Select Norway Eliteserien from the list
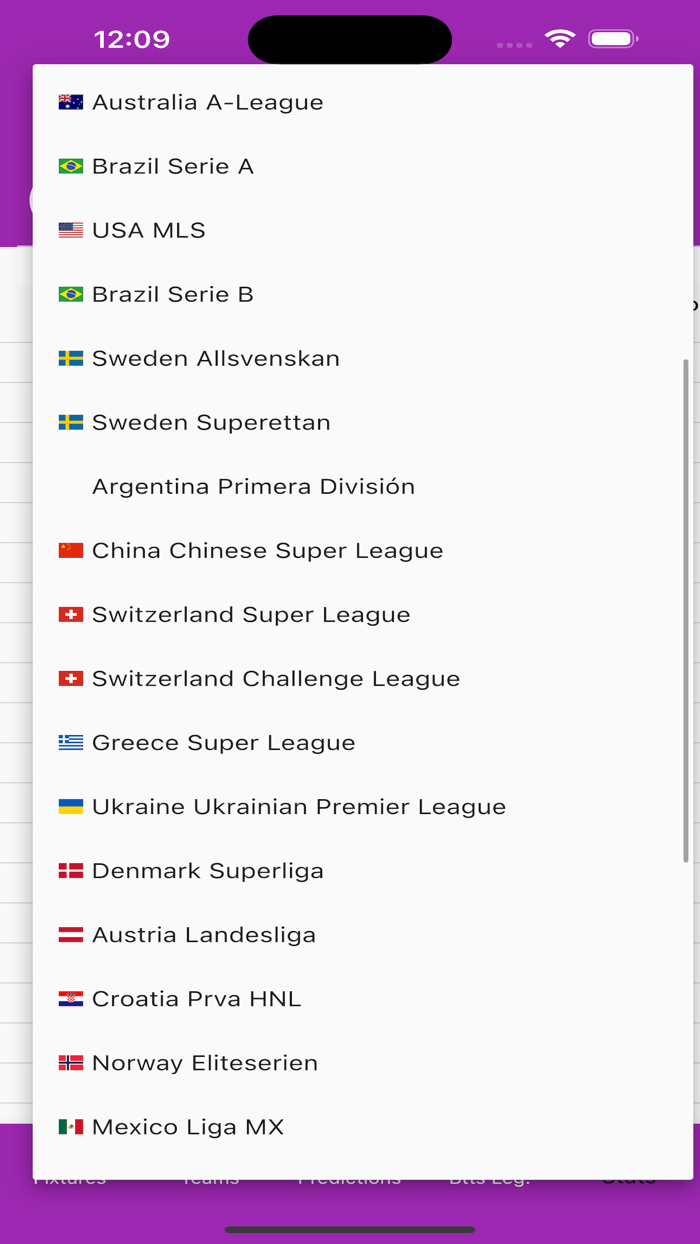Image resolution: width=700 pixels, height=1244 pixels. 205,1062
